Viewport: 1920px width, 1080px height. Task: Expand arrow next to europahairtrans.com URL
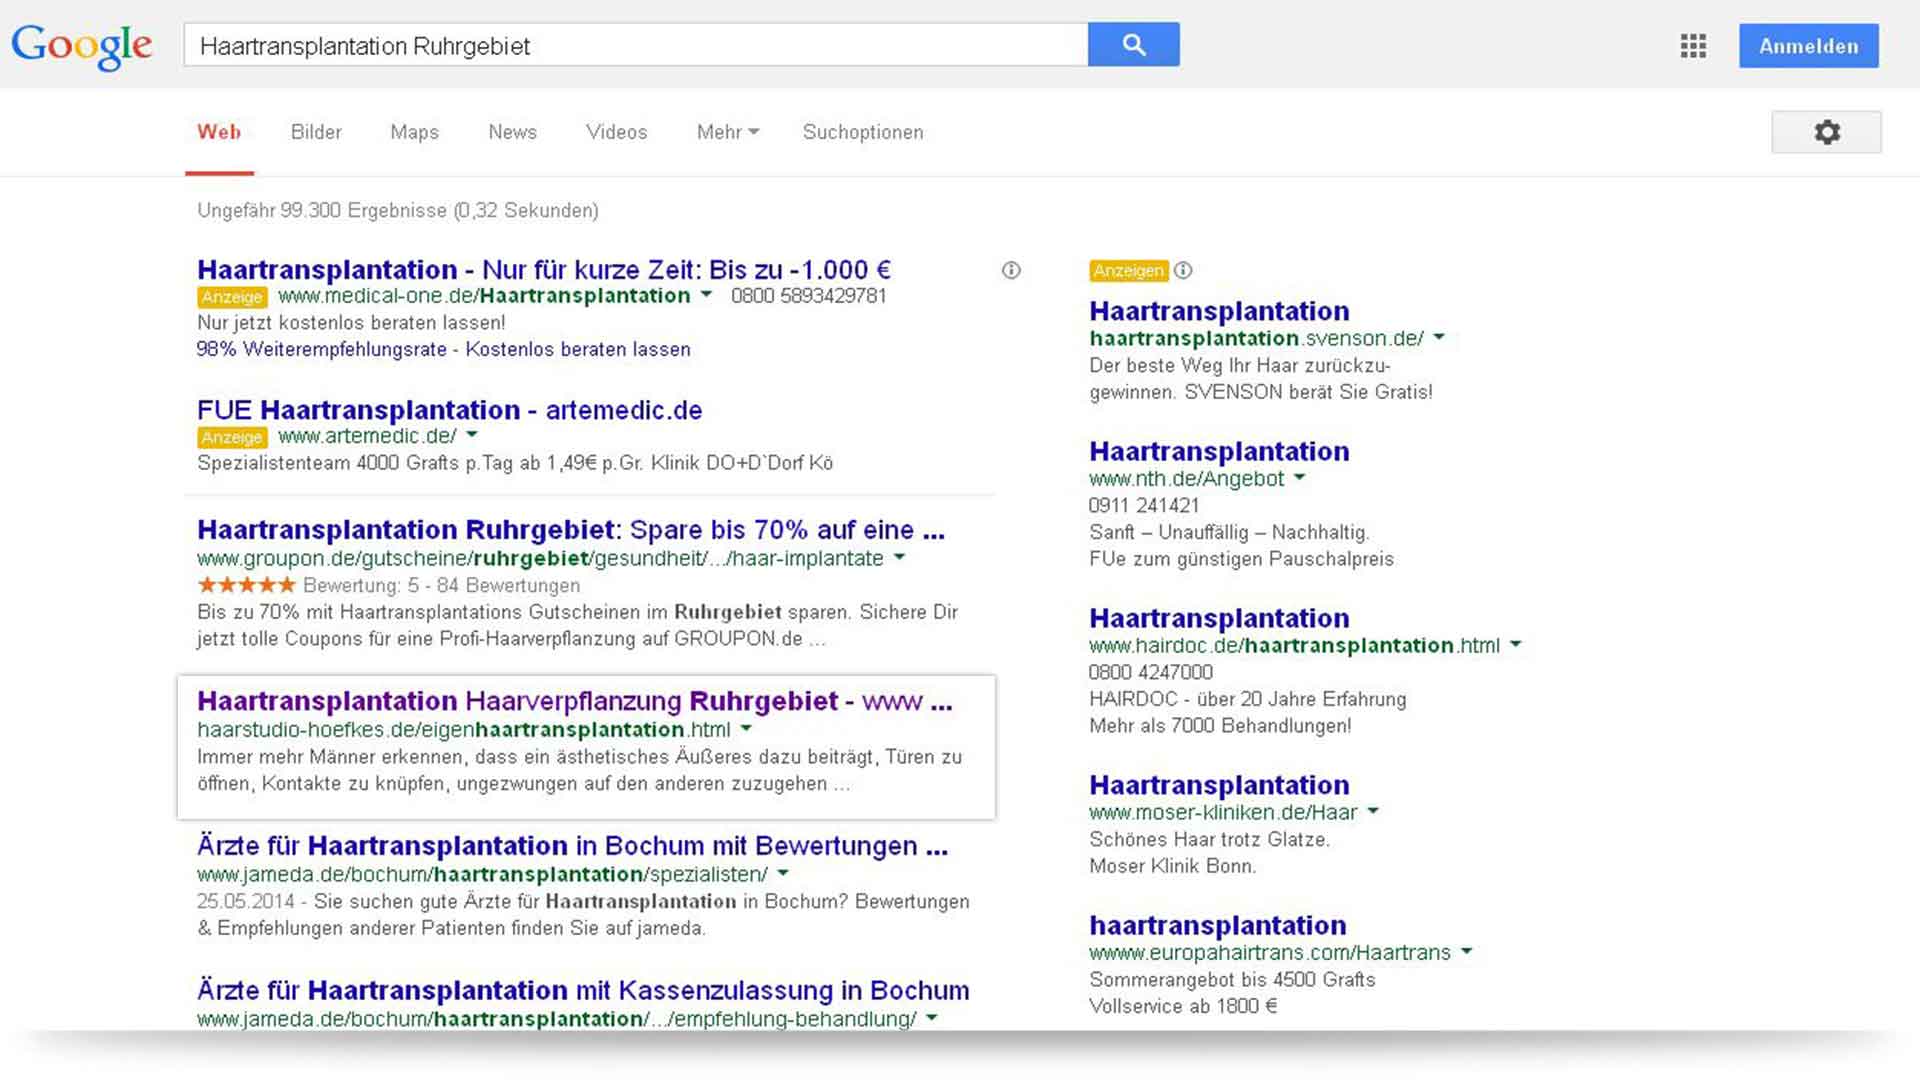tap(1466, 951)
